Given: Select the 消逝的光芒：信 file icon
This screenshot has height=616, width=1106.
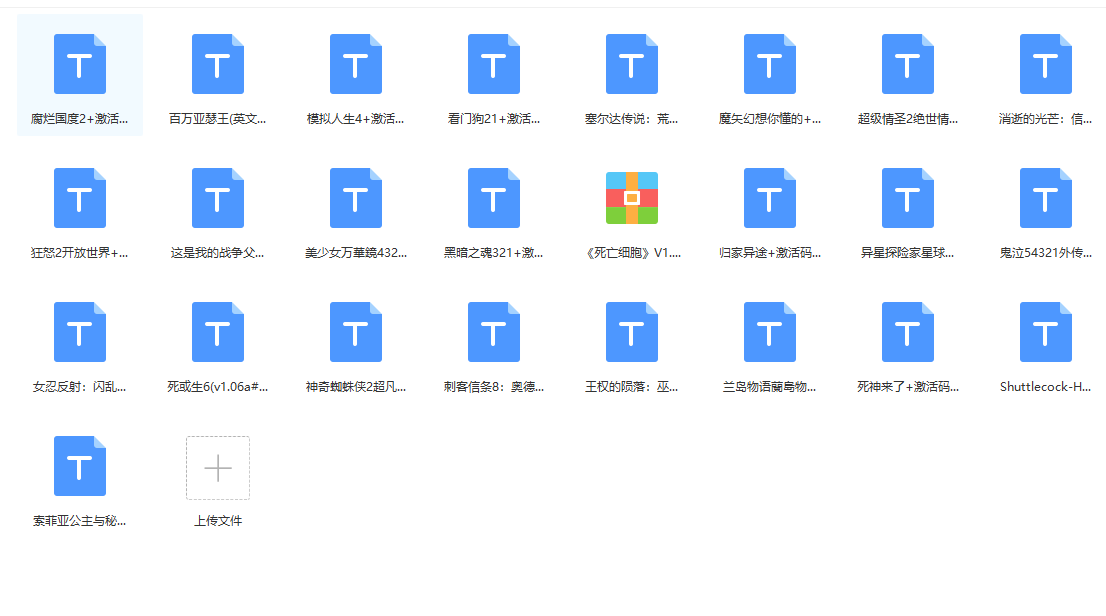Looking at the screenshot, I should click(1046, 64).
